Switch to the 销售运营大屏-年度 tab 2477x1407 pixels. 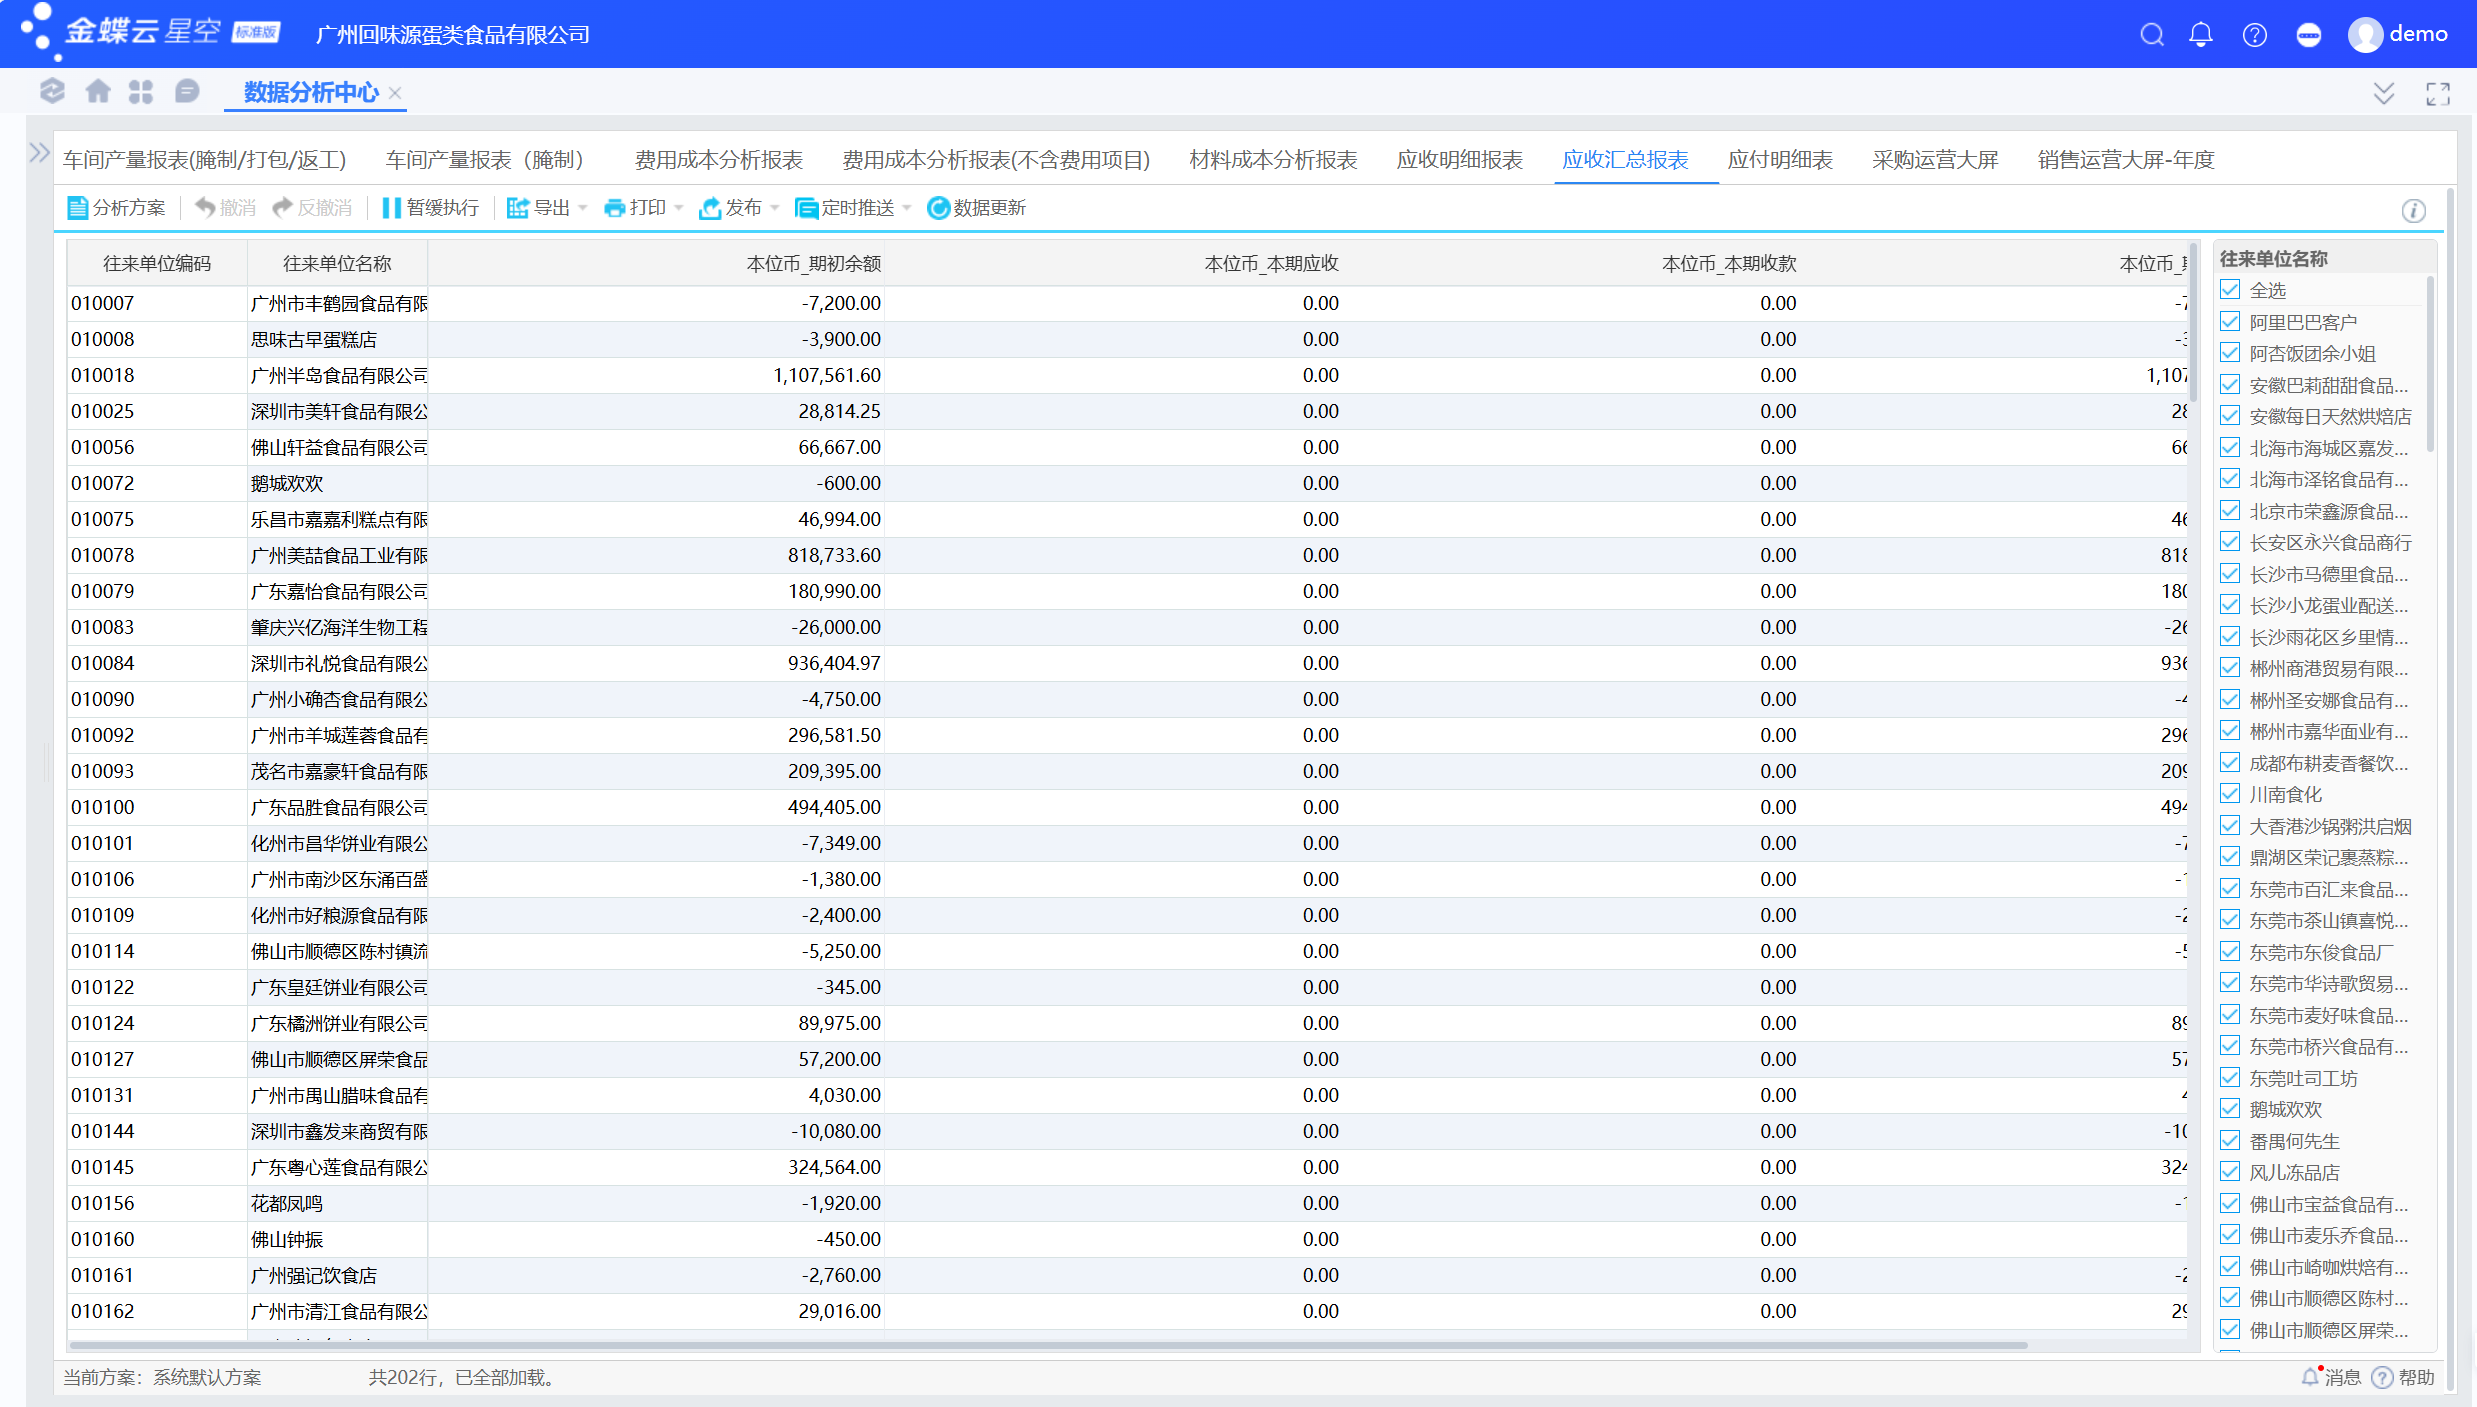[x=2126, y=160]
